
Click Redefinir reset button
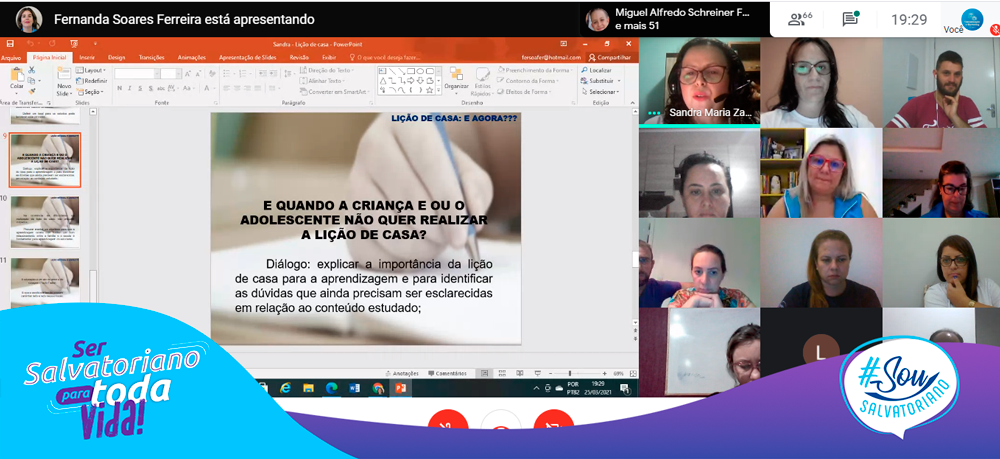[91, 81]
